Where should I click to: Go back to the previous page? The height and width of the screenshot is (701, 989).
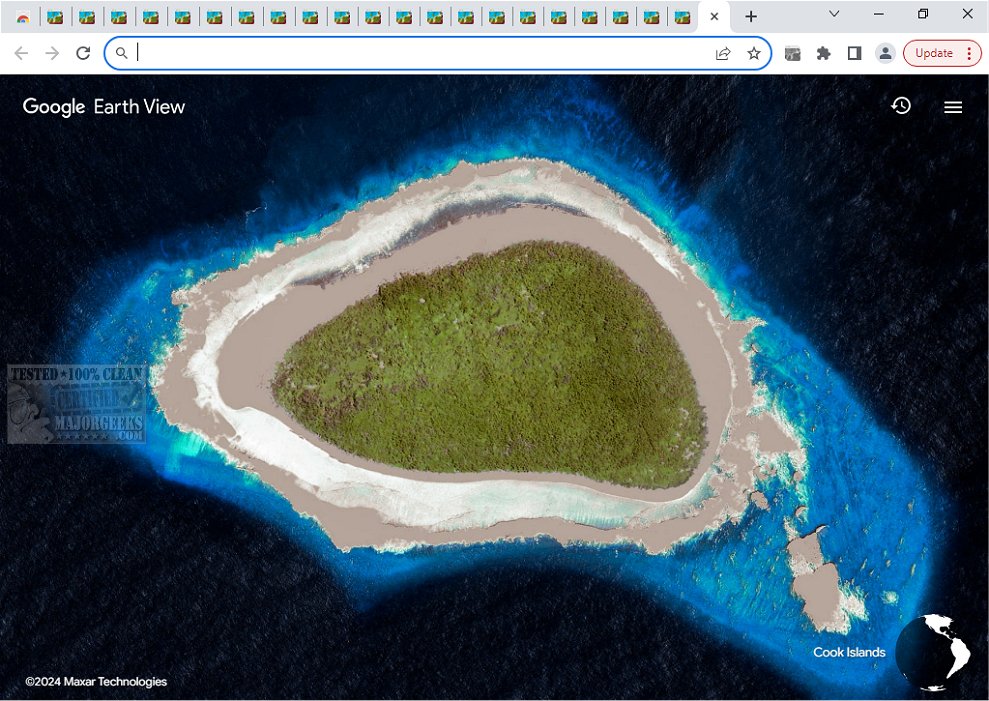21,54
